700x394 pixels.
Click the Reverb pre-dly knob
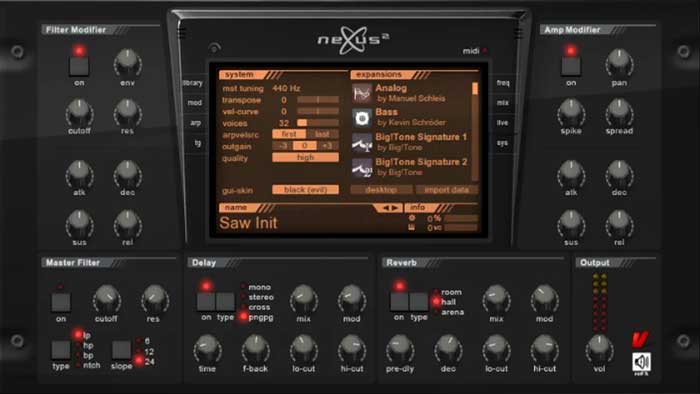(x=400, y=349)
